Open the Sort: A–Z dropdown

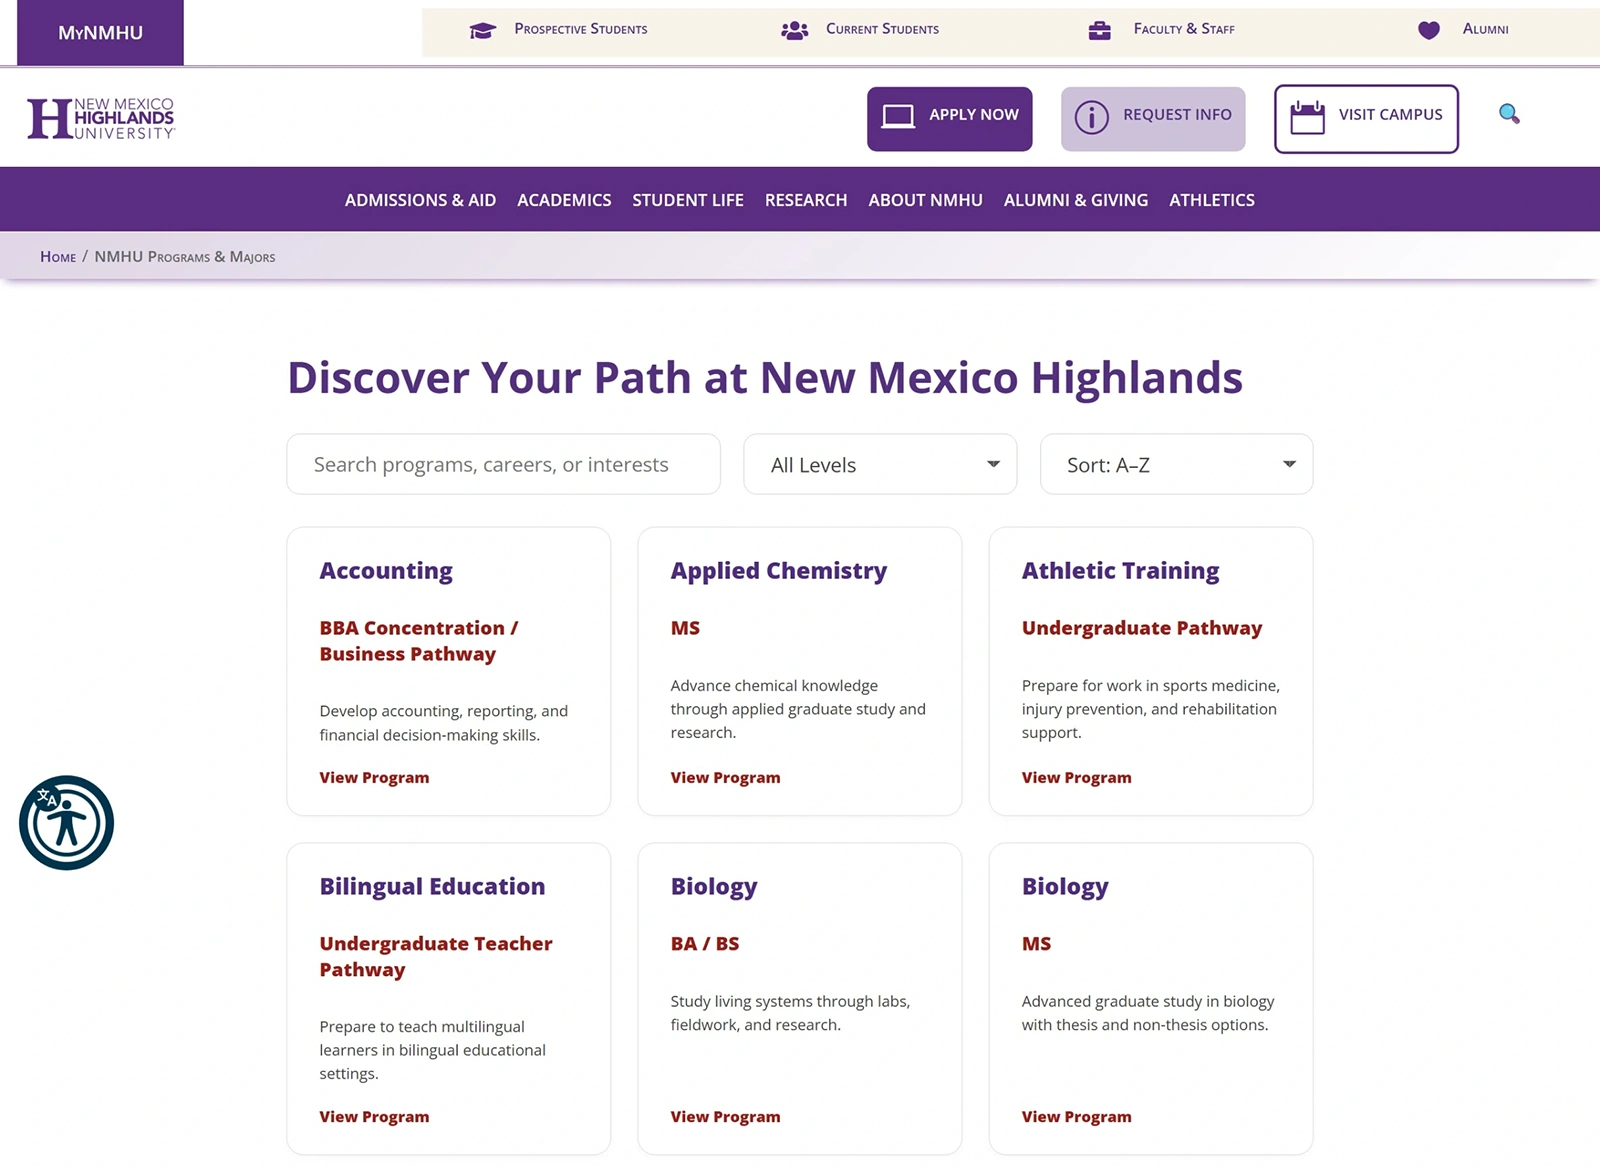pyautogui.click(x=1176, y=464)
